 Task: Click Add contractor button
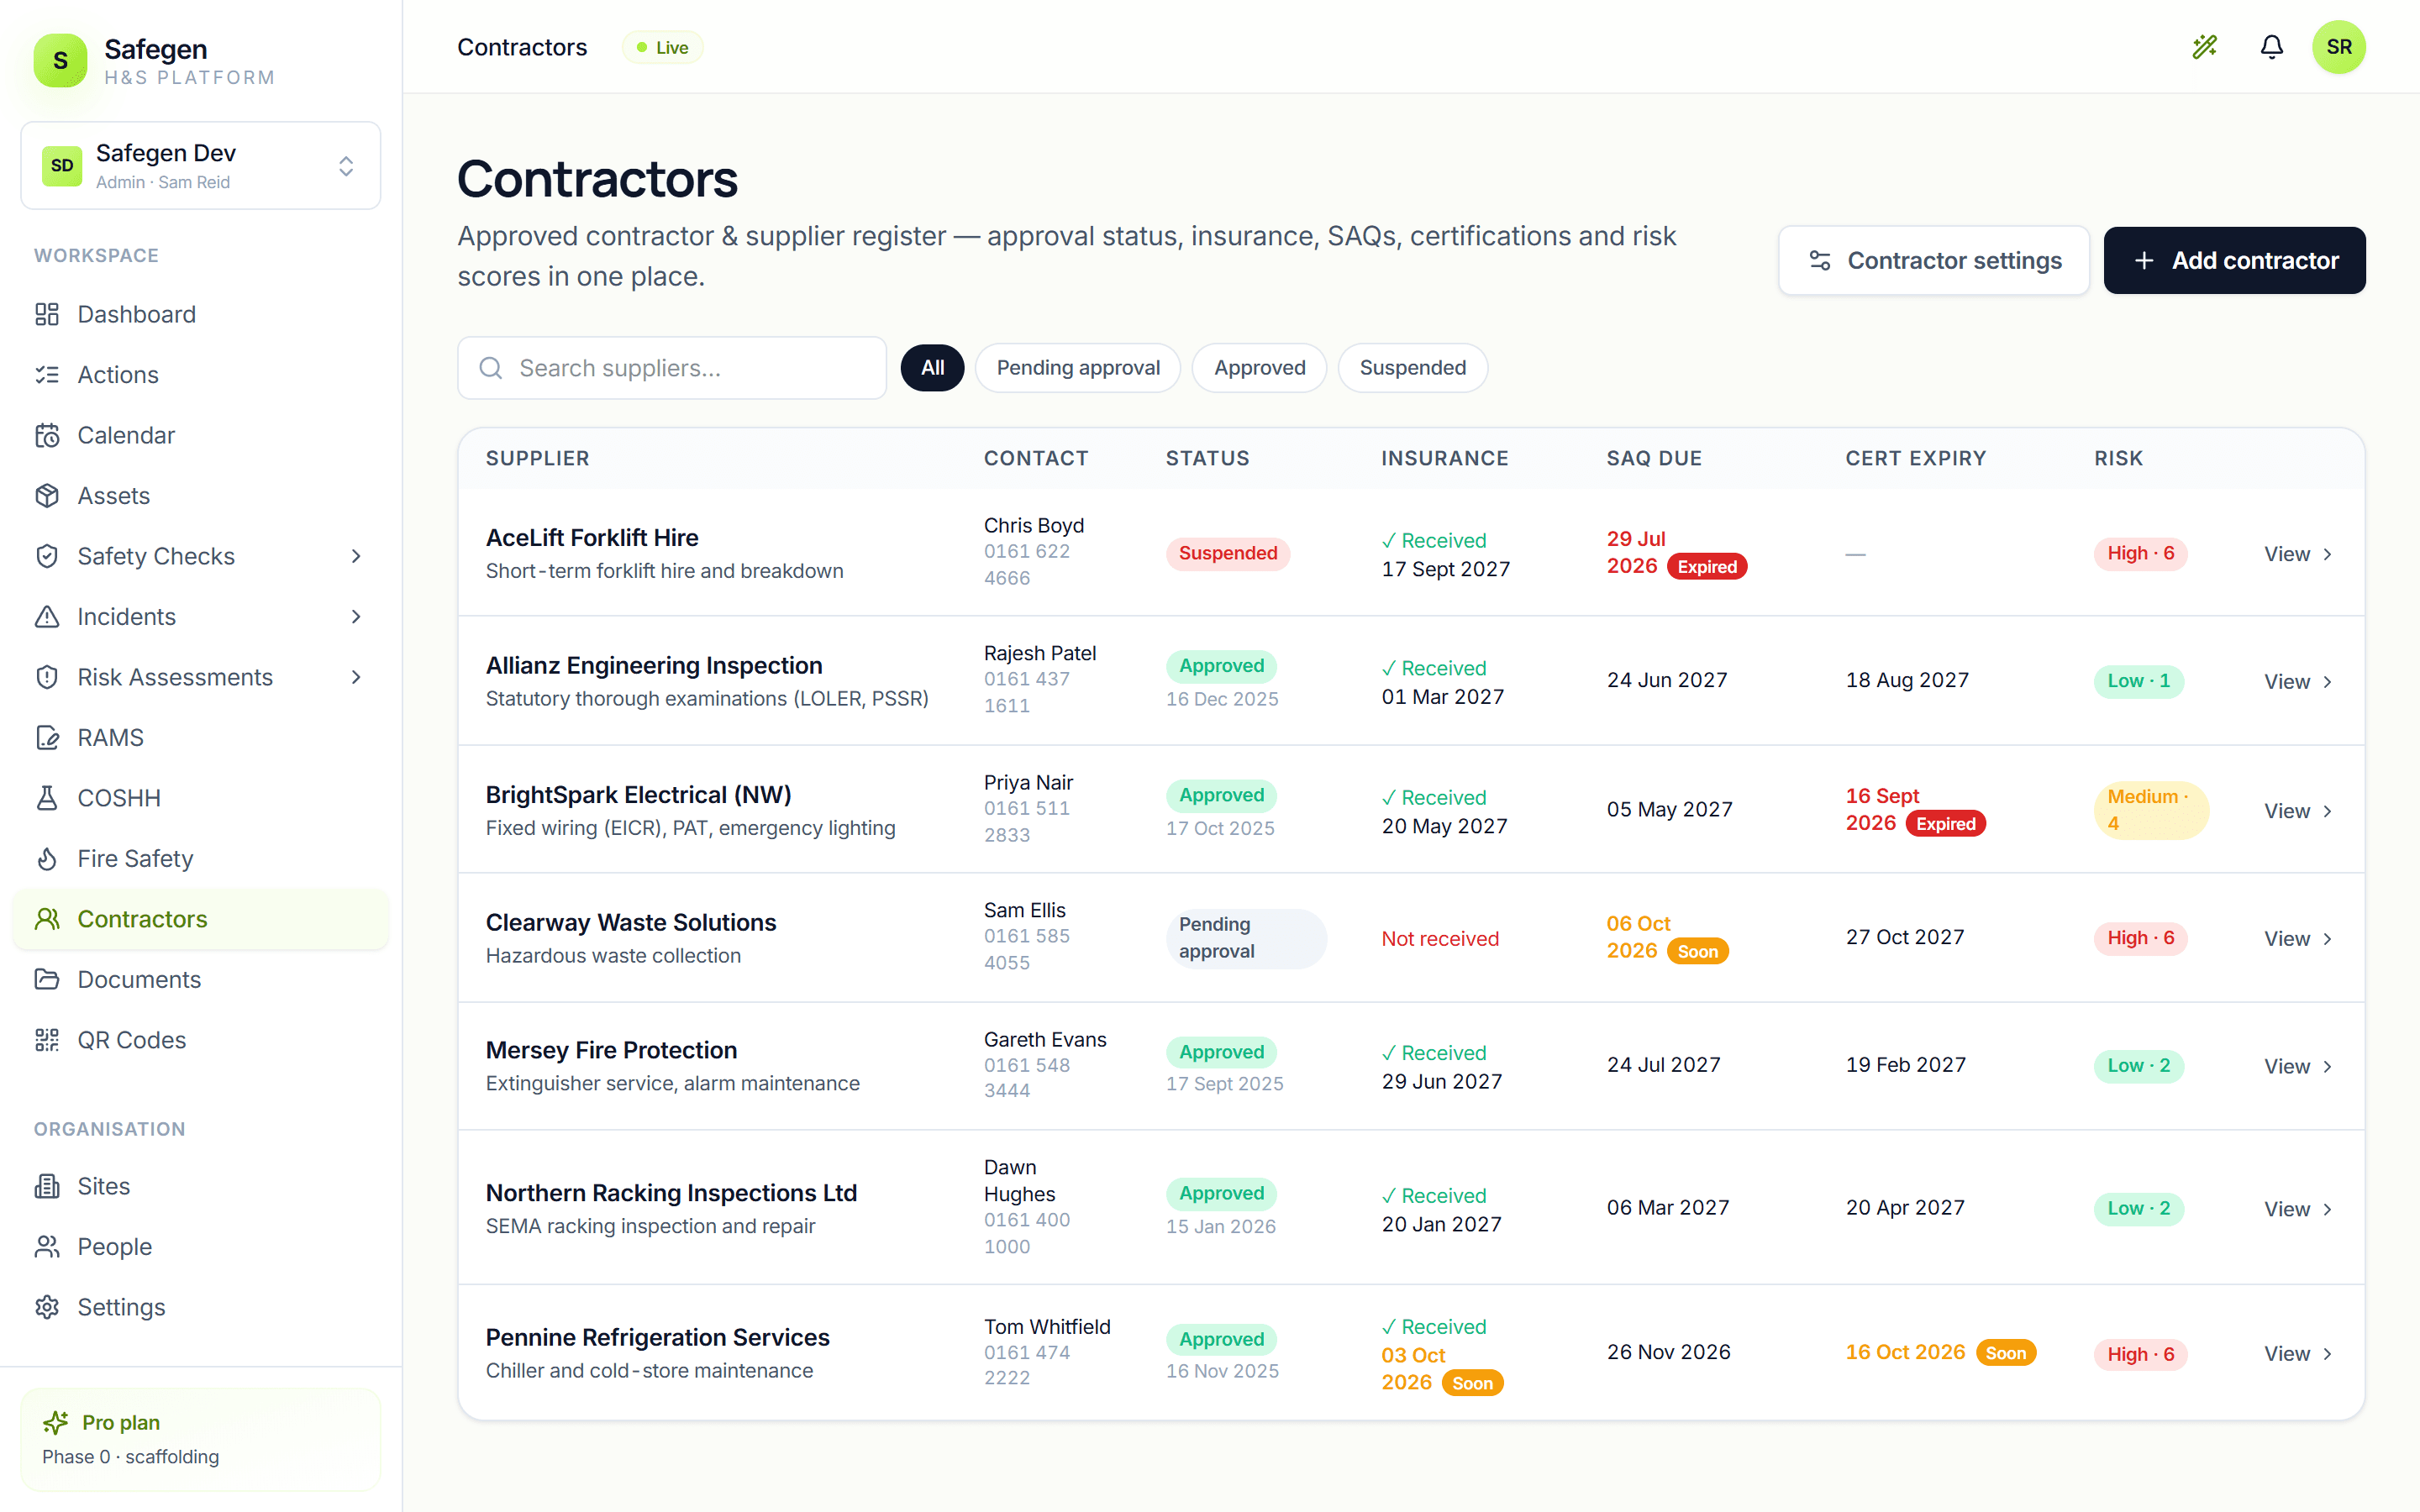2234,260
